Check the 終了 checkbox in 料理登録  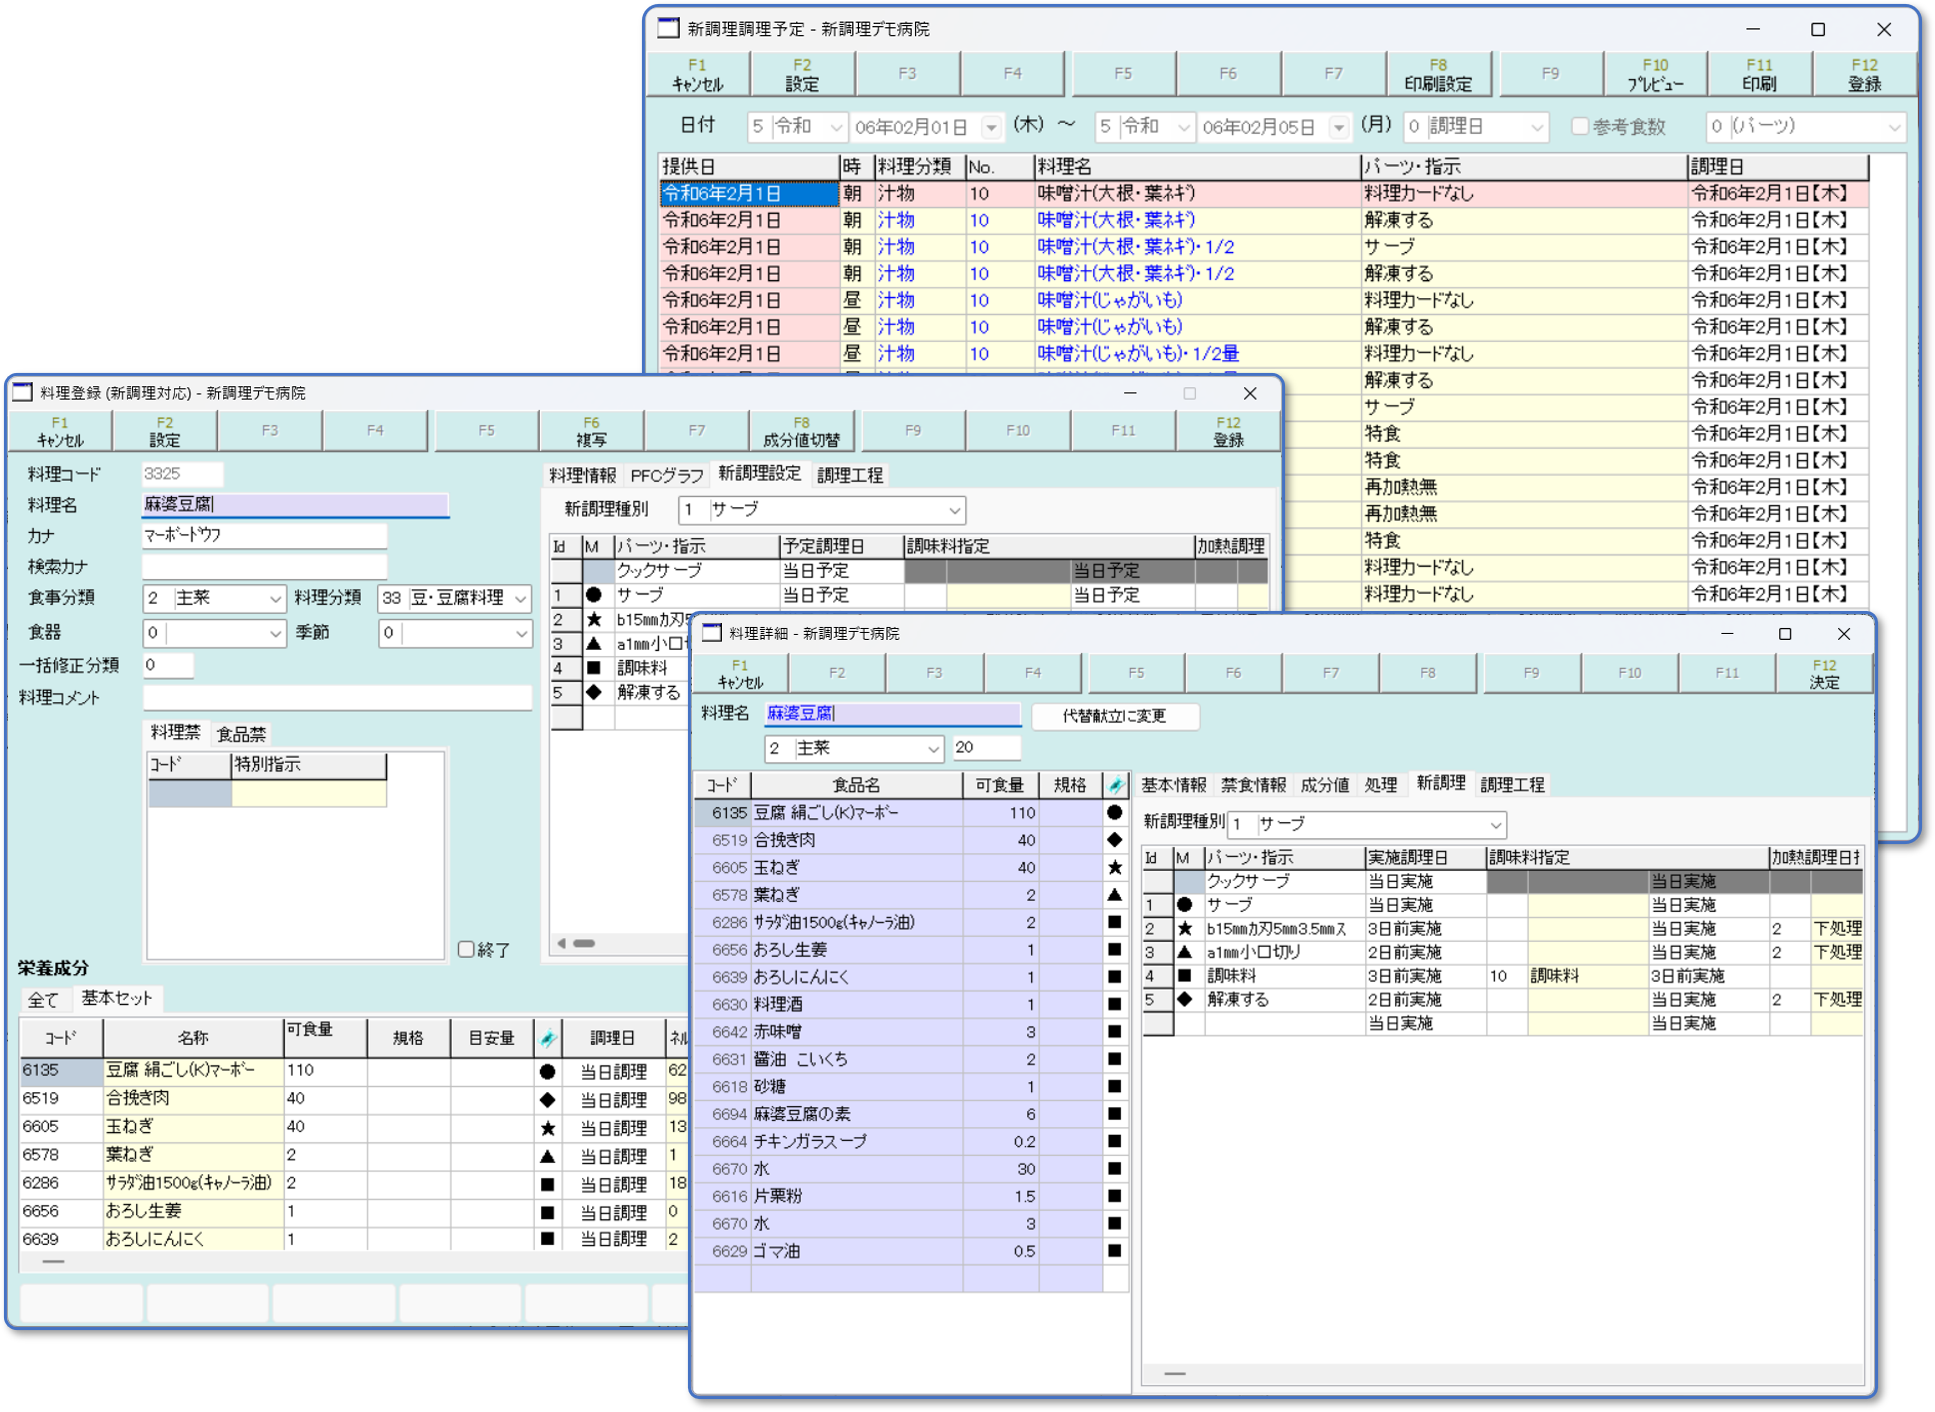(466, 949)
